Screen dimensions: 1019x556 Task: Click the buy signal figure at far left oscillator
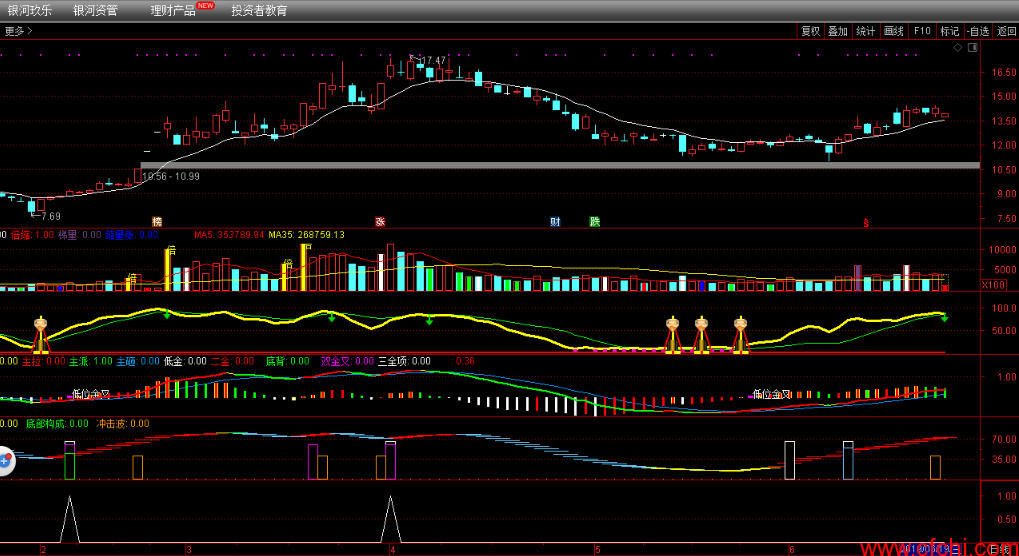pos(41,335)
